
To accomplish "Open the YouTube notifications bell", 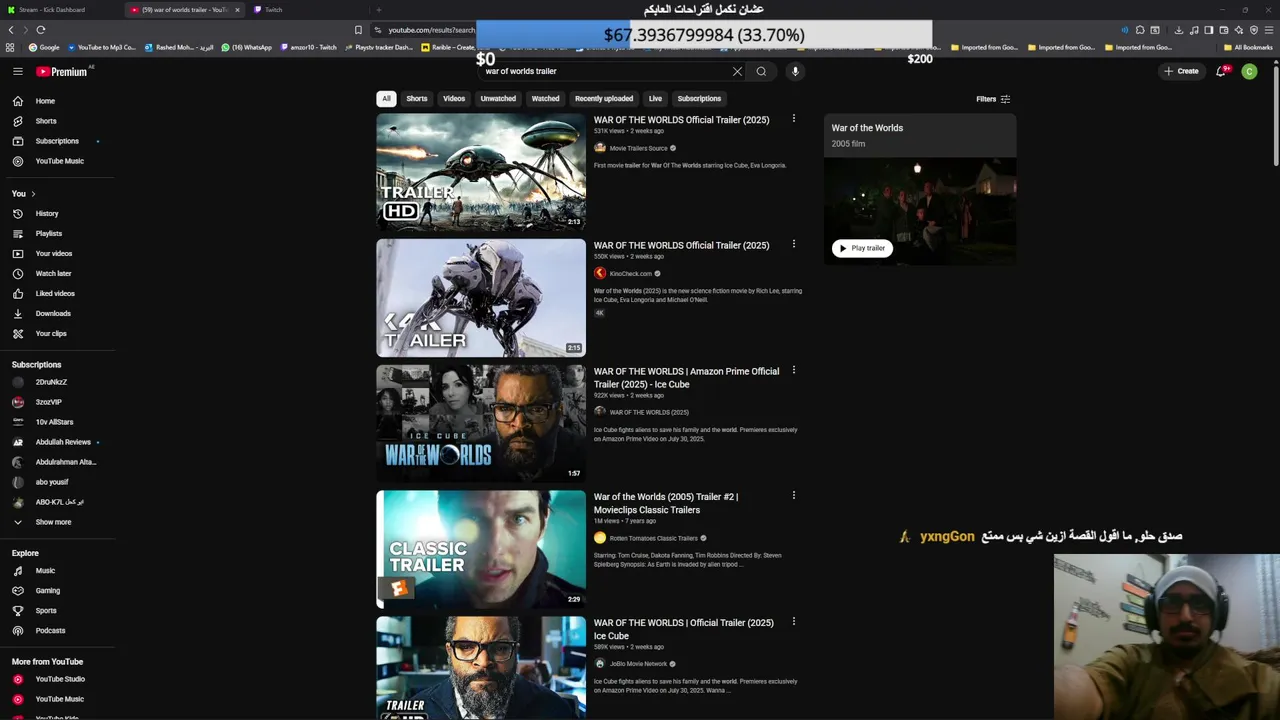I will (1221, 71).
